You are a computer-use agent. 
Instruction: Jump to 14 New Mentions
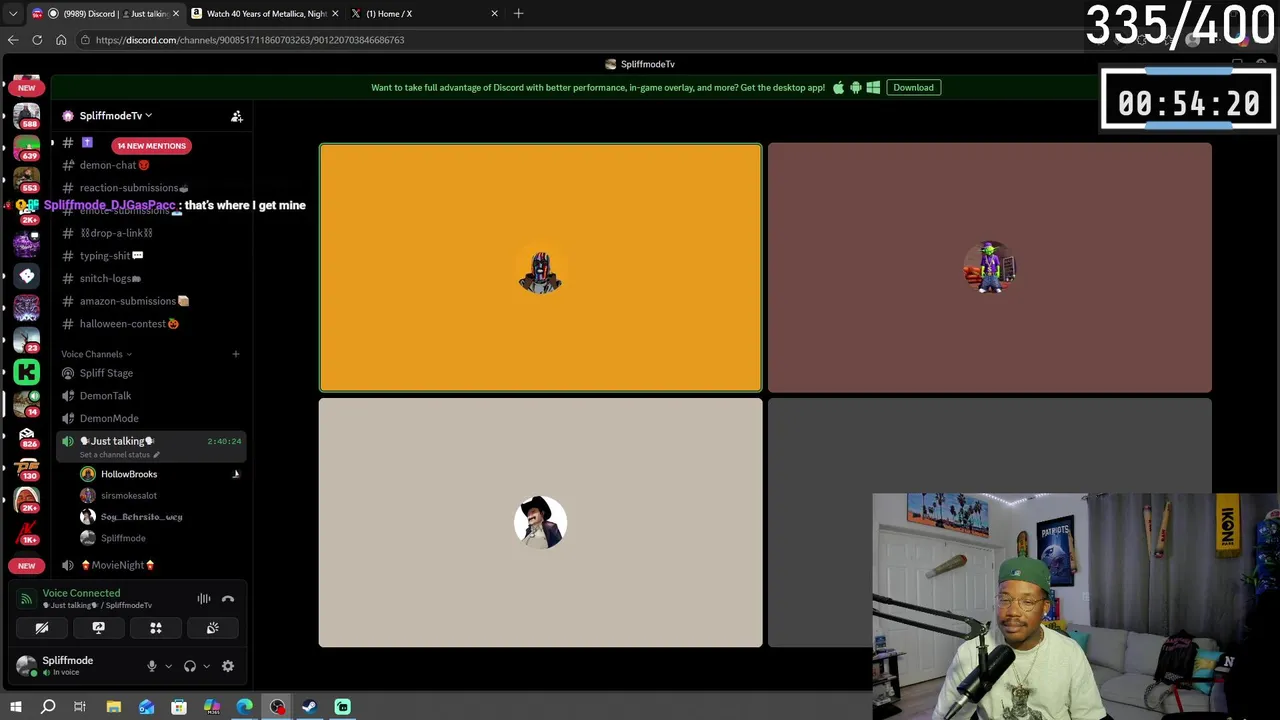(x=151, y=146)
